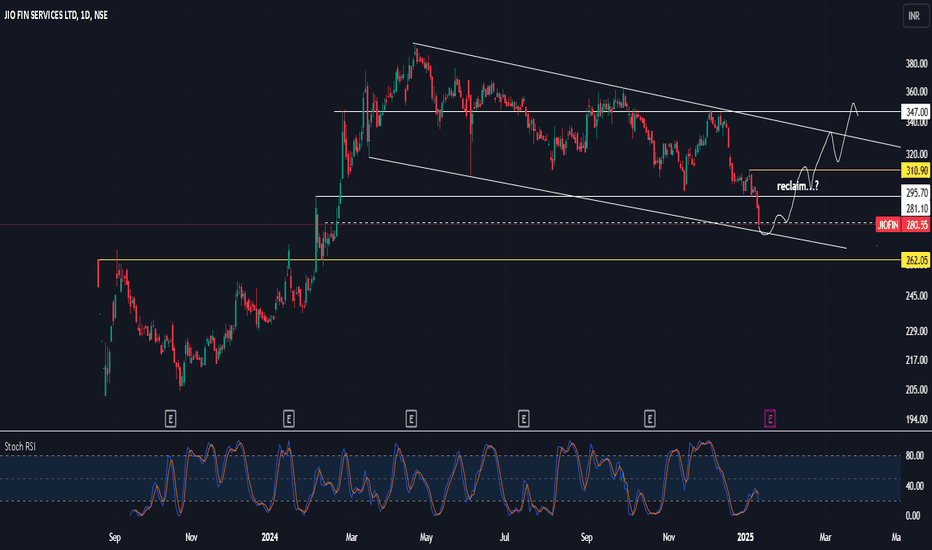Click the Mar label after 2024
The width and height of the screenshot is (932, 550).
pos(351,537)
